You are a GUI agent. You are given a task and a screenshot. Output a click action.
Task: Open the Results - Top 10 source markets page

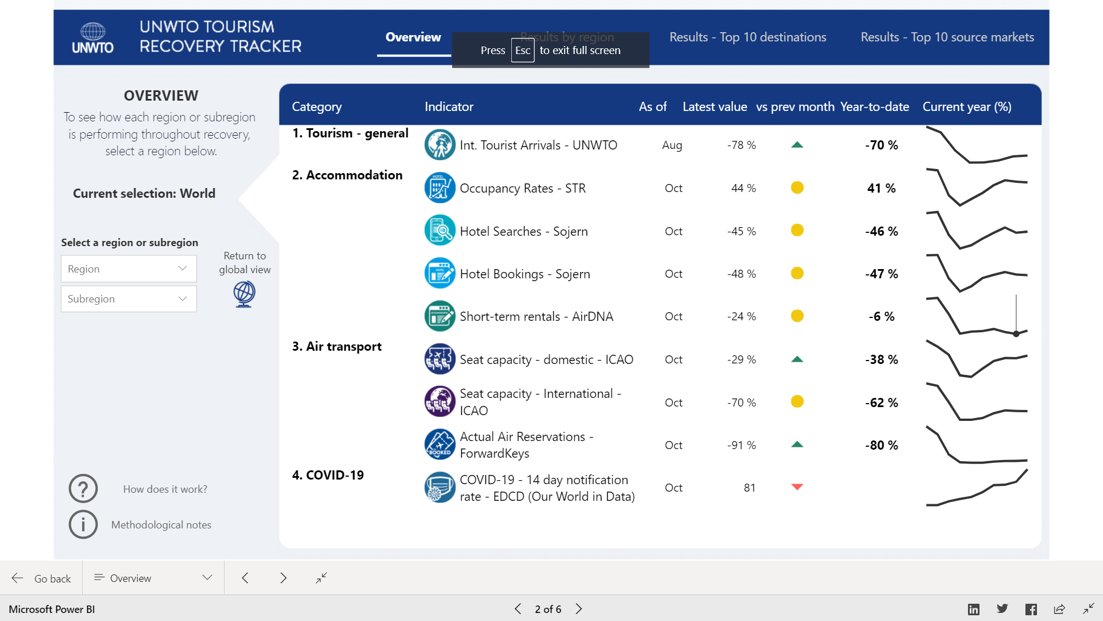pos(946,36)
